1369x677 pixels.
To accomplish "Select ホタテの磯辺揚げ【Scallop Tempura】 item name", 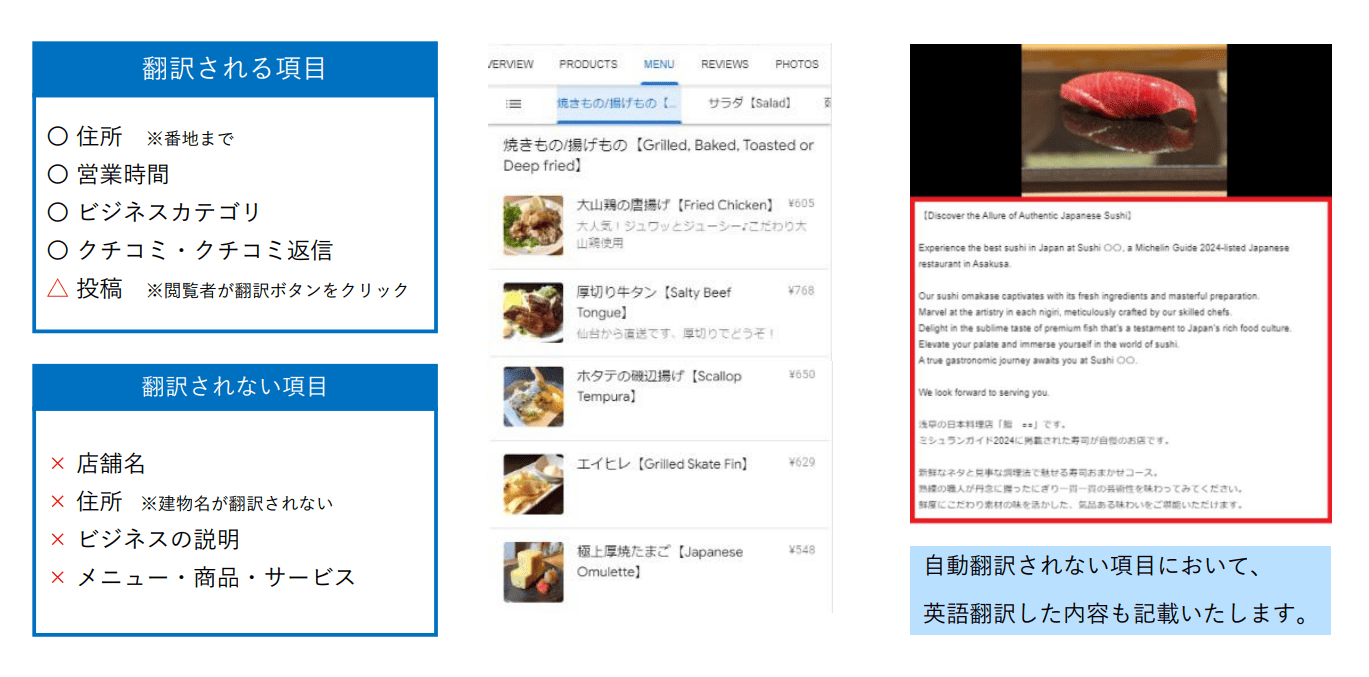I will coord(660,386).
